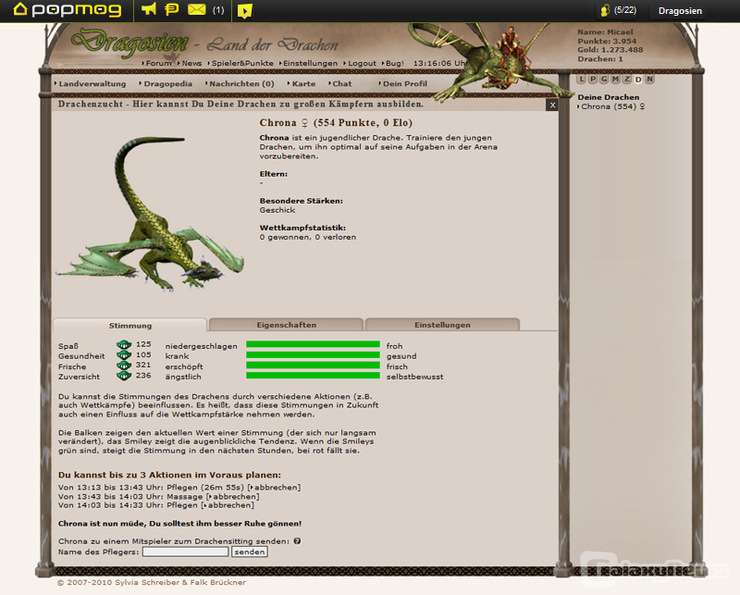Click the popmog P coin icon

tap(172, 9)
